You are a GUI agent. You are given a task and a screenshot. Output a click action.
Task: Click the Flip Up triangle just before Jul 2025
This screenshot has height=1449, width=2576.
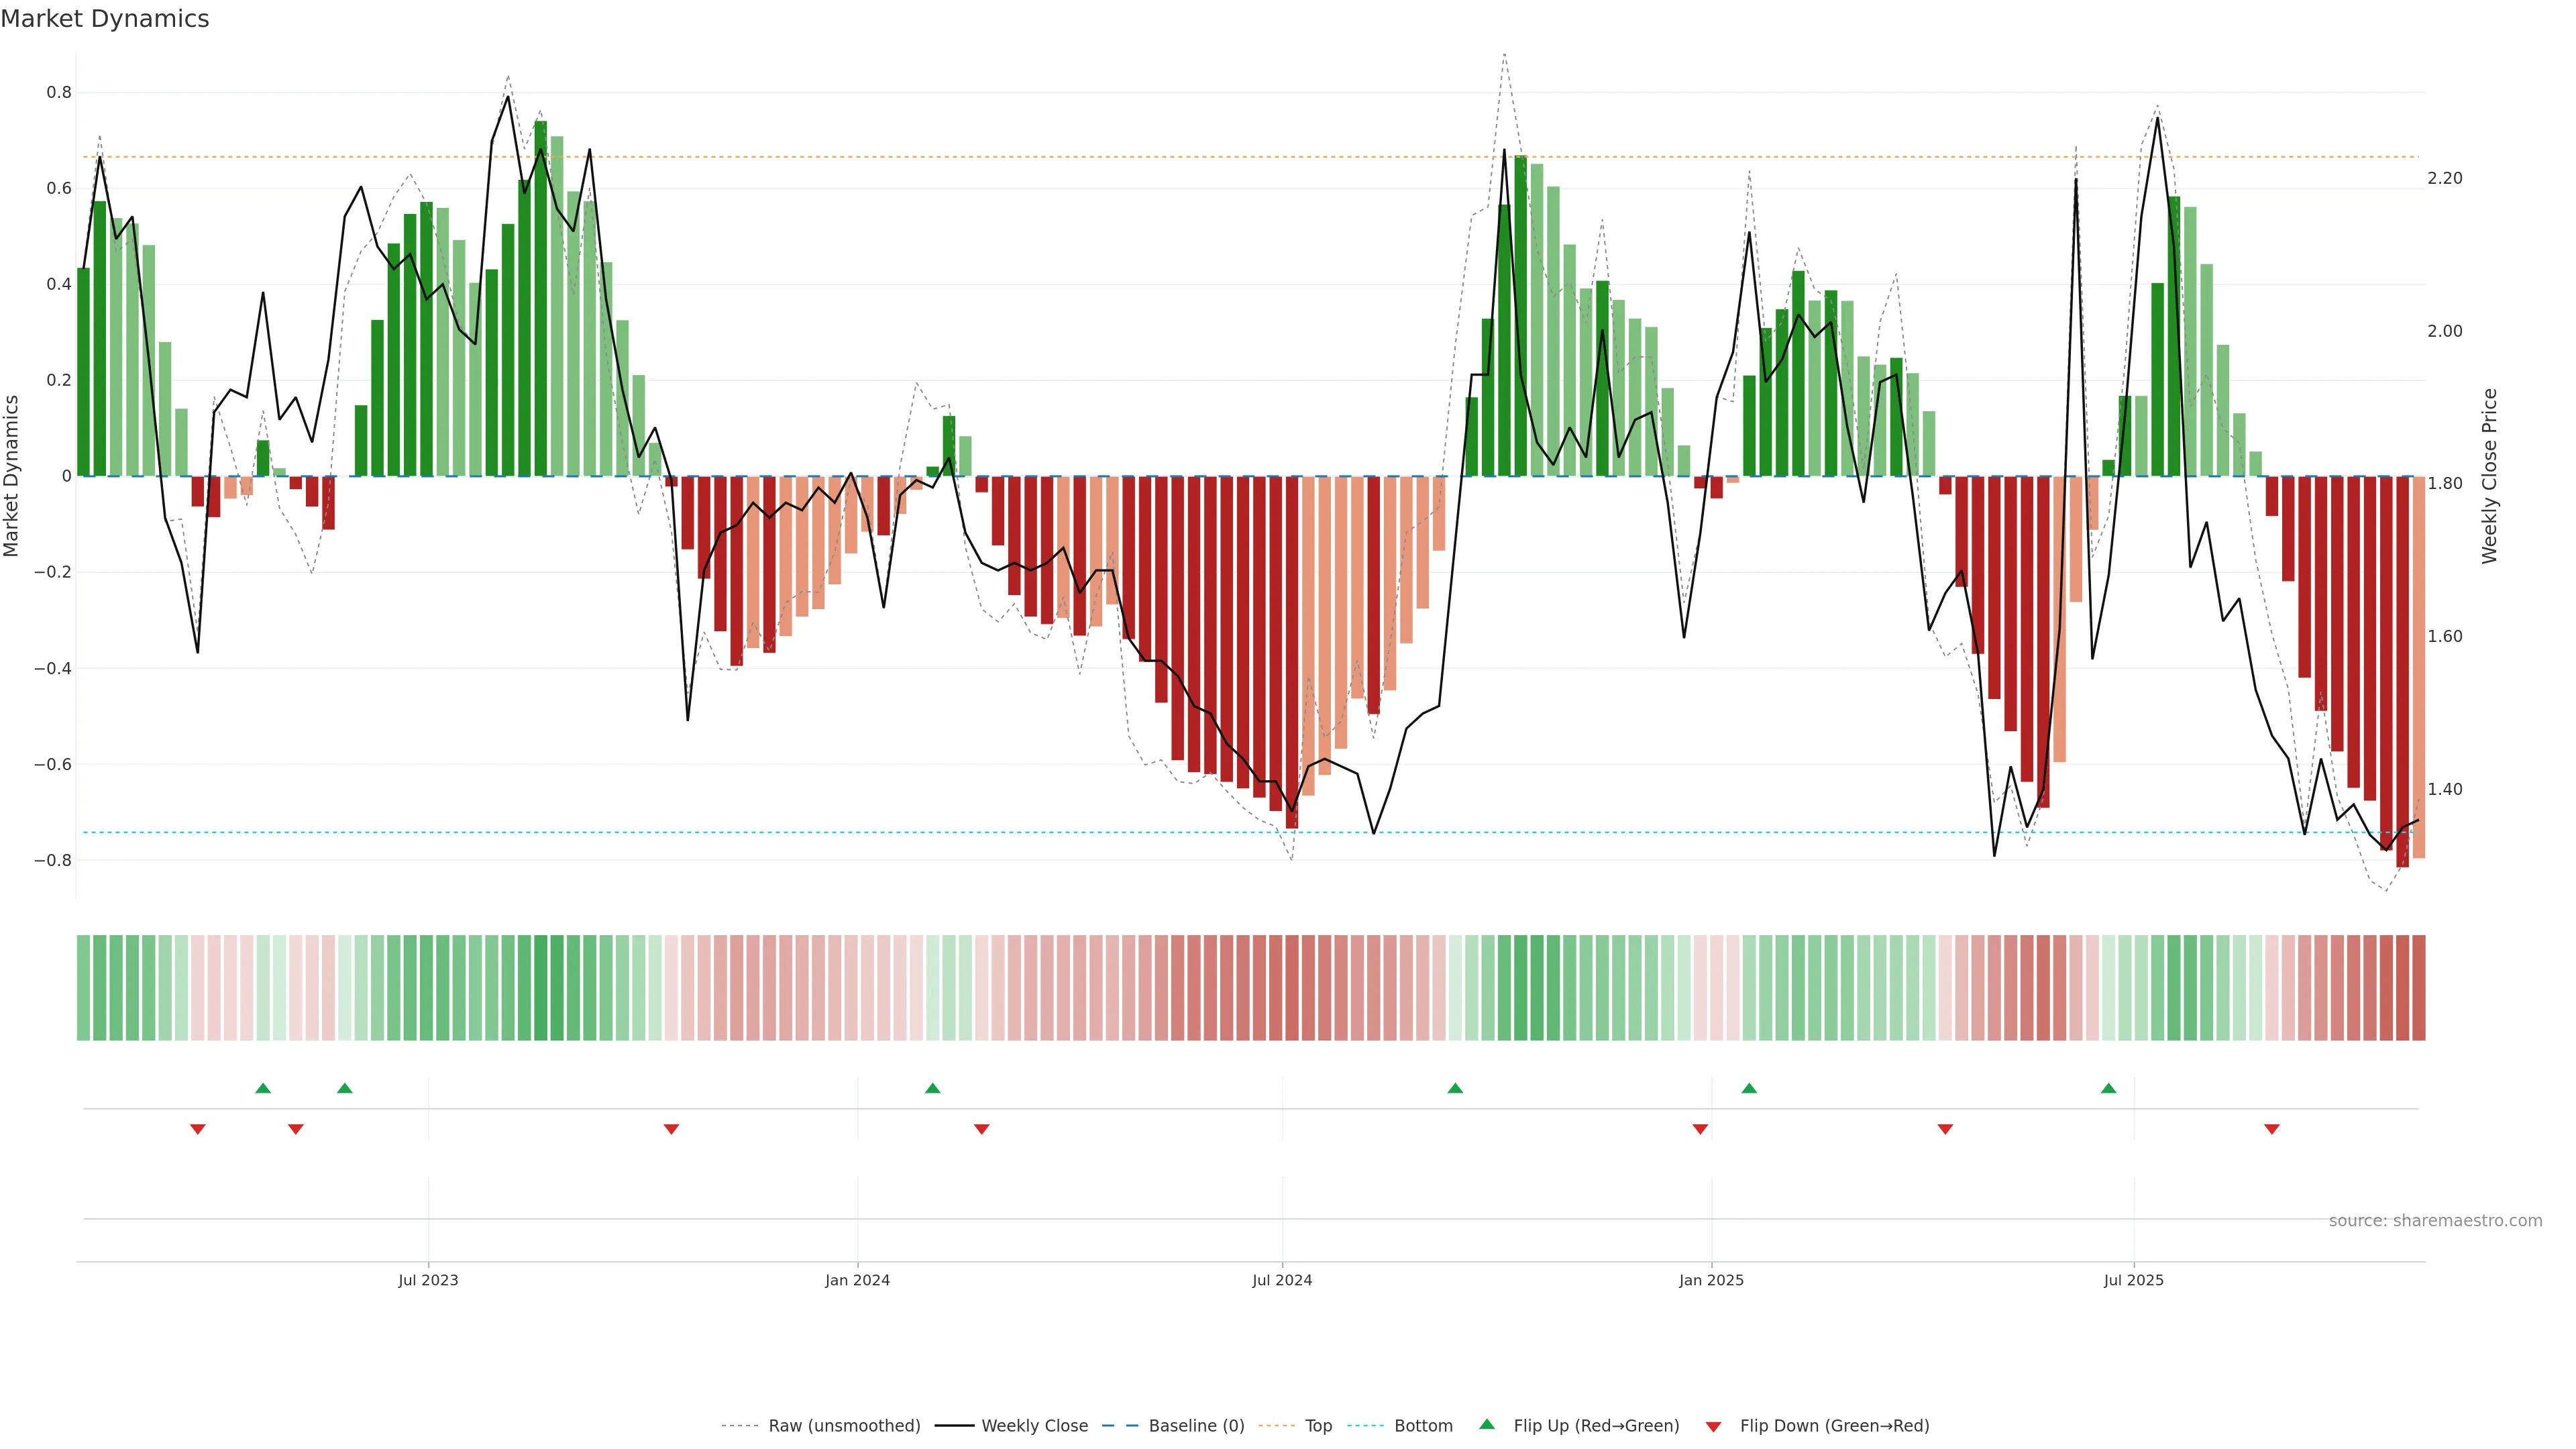(2109, 1088)
